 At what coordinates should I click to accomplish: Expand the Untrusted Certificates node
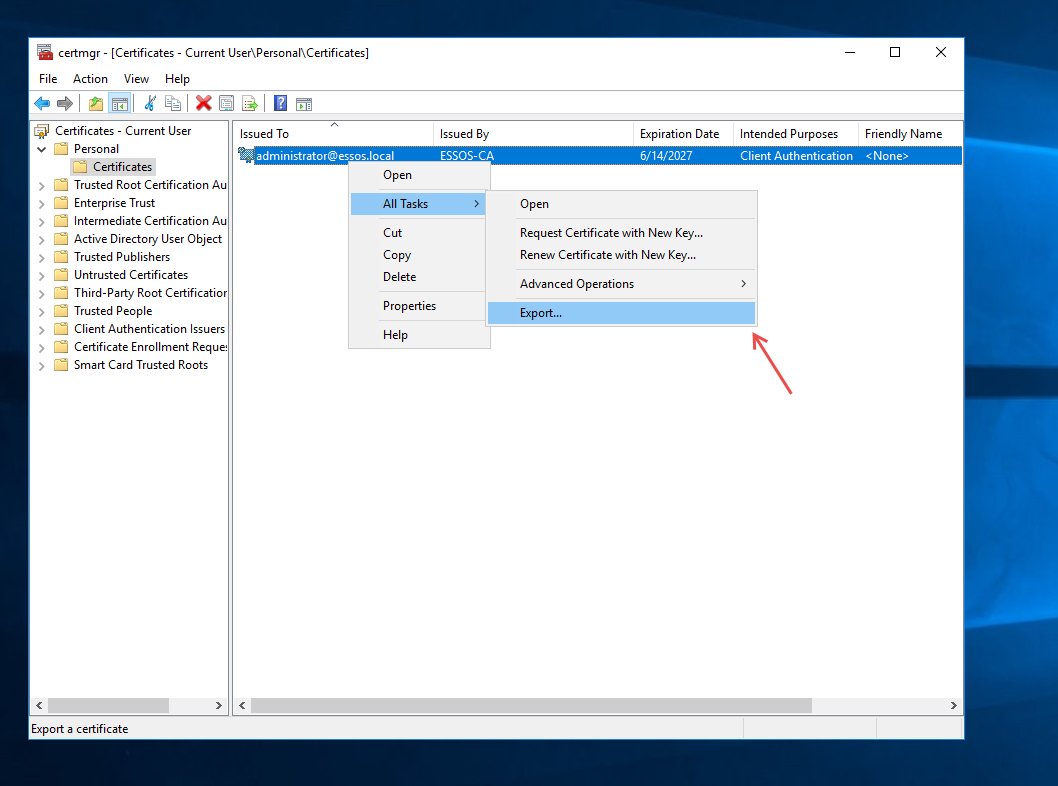point(42,275)
